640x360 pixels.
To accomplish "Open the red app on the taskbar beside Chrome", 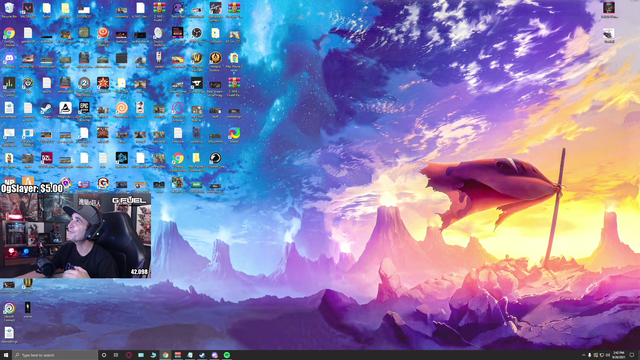I will pos(178,355).
